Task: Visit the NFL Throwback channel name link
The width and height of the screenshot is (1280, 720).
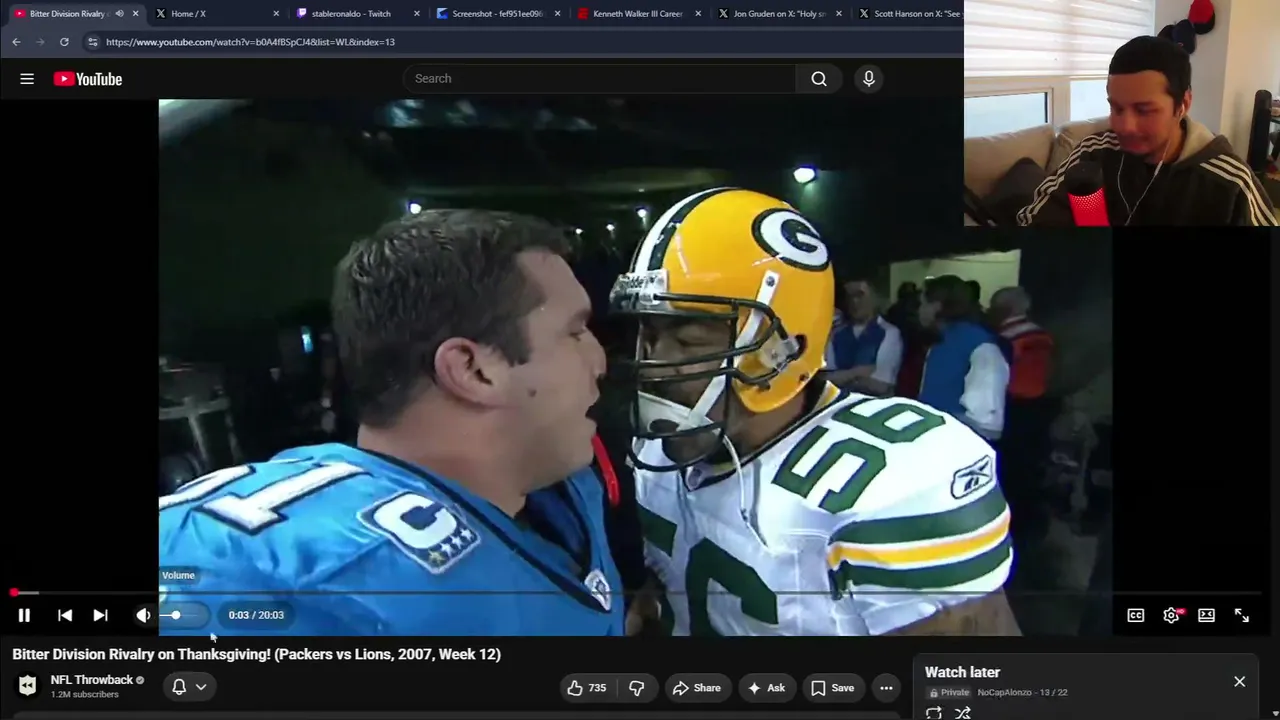Action: coord(92,680)
